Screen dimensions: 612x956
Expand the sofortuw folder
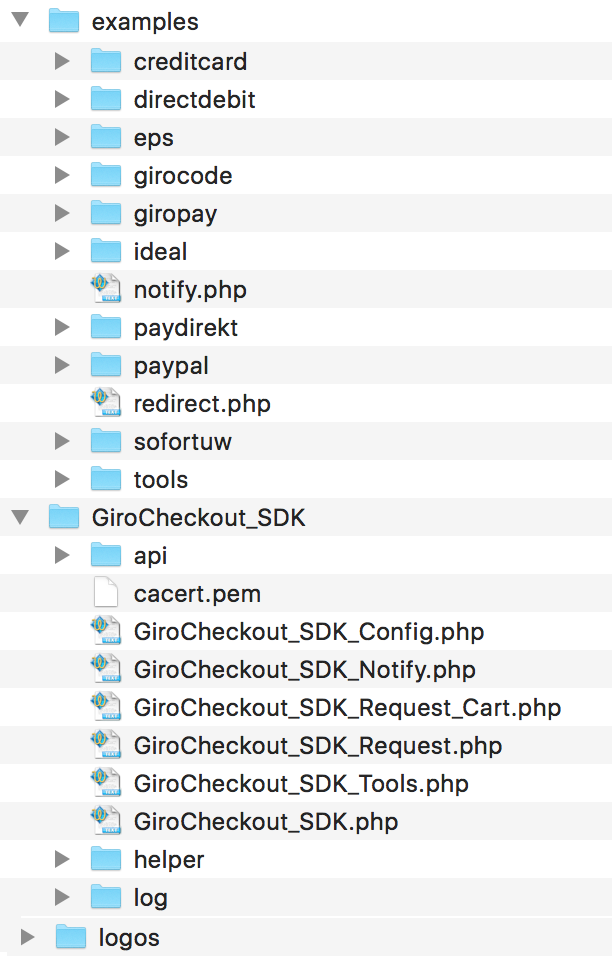(x=61, y=441)
